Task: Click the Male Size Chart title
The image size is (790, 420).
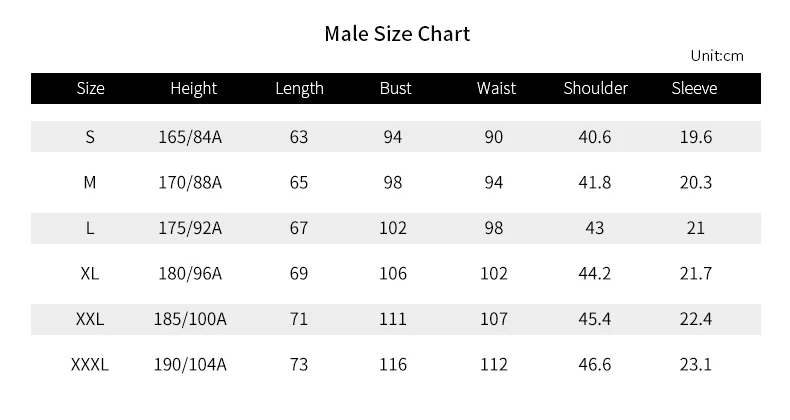Action: pyautogui.click(x=397, y=34)
